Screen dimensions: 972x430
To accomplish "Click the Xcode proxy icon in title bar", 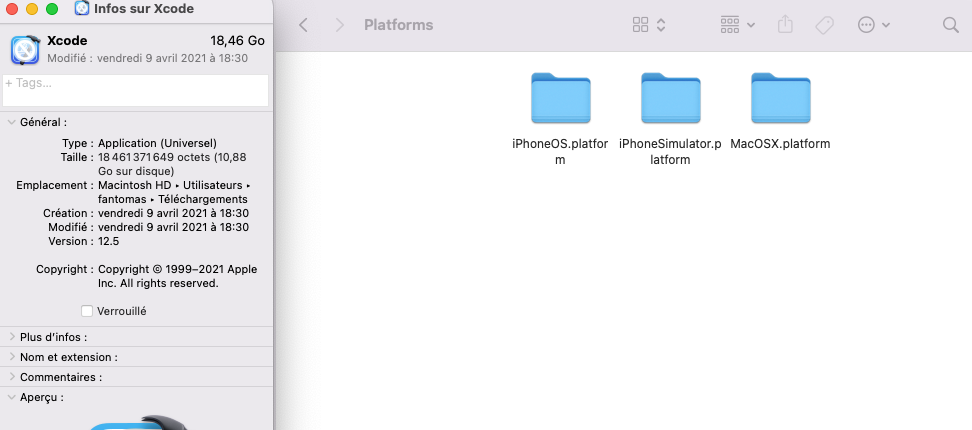I will pyautogui.click(x=82, y=9).
